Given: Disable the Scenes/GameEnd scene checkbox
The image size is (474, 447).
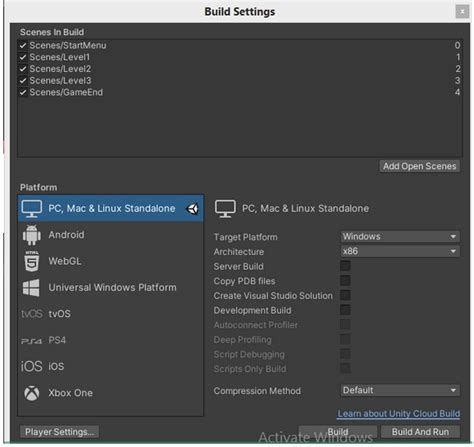Looking at the screenshot, I should coord(23,92).
